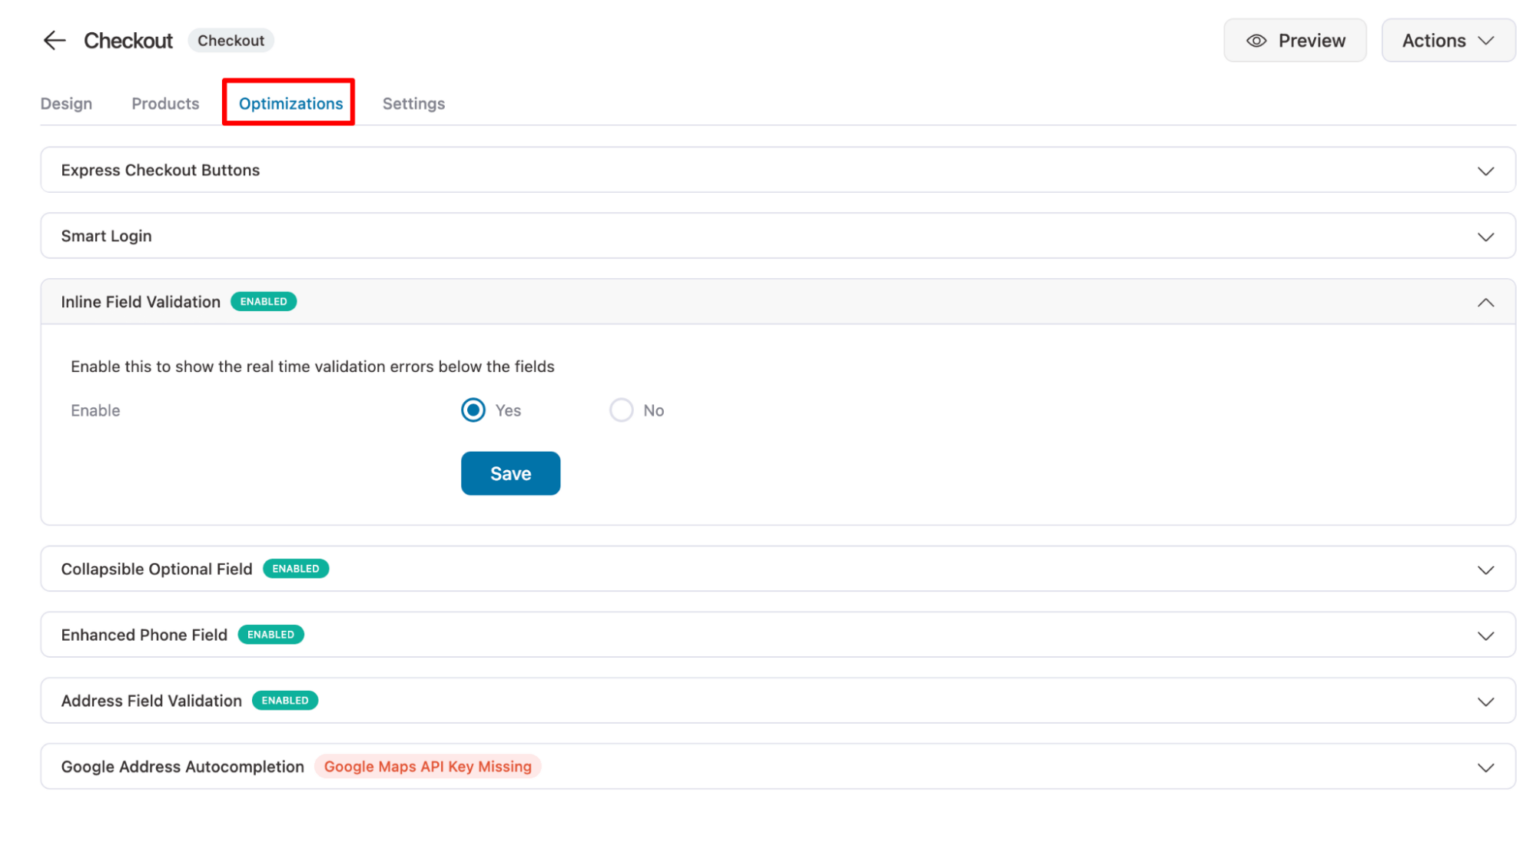Image resolution: width=1536 pixels, height=846 pixels.
Task: Expand the Express Checkout Buttons section
Action: click(1486, 170)
